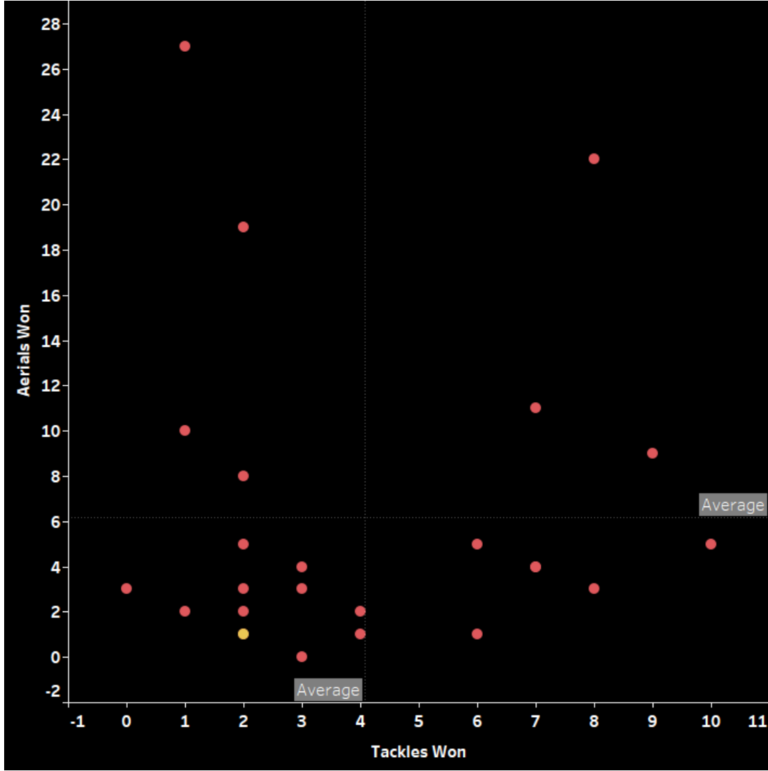
Task: Click the point at 8 tackles, 3 aerials
Action: pyautogui.click(x=594, y=588)
